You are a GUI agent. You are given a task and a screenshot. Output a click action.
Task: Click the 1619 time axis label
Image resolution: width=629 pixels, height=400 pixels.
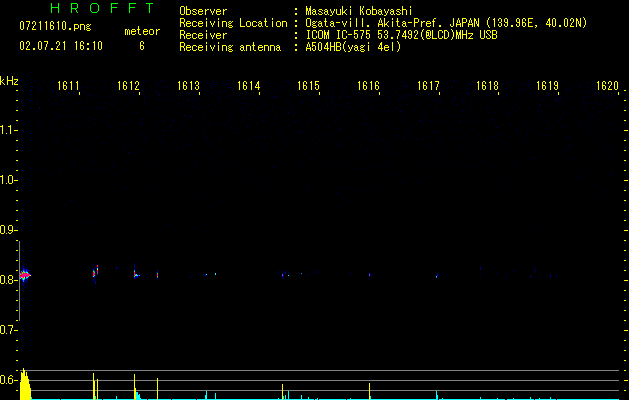tap(548, 85)
